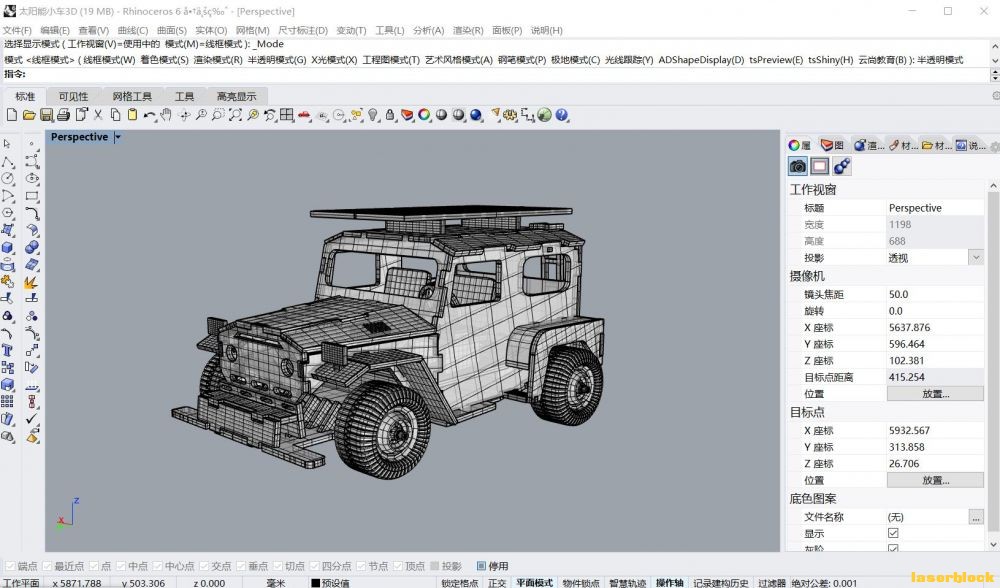This screenshot has width=1000, height=588.
Task: Cut selection with the scissors icon
Action: click(x=98, y=115)
